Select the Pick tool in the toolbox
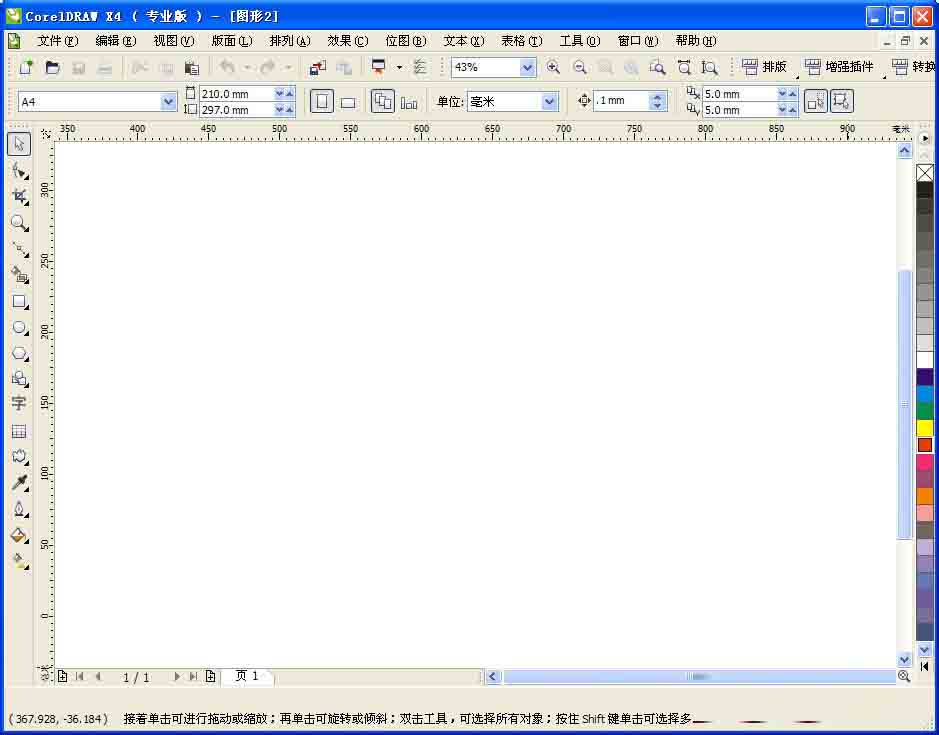 19,143
